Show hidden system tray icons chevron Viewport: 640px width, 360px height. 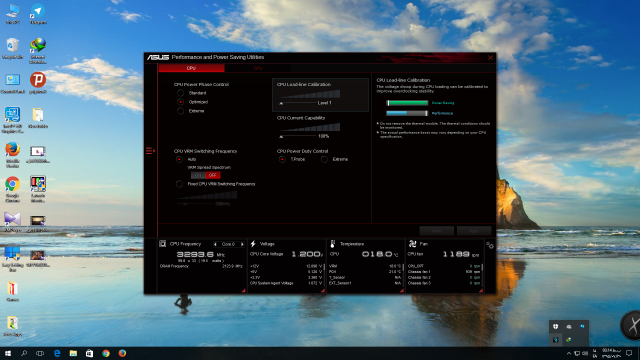(x=569, y=353)
